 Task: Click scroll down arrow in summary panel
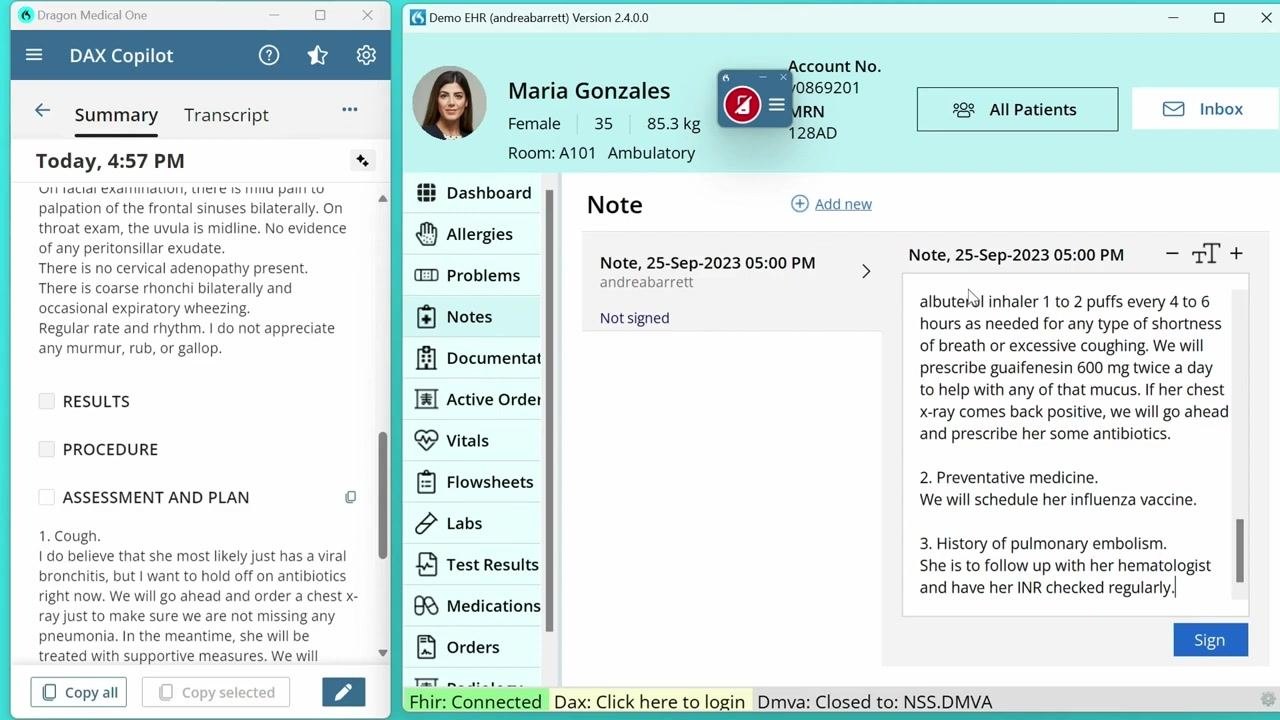coord(382,653)
